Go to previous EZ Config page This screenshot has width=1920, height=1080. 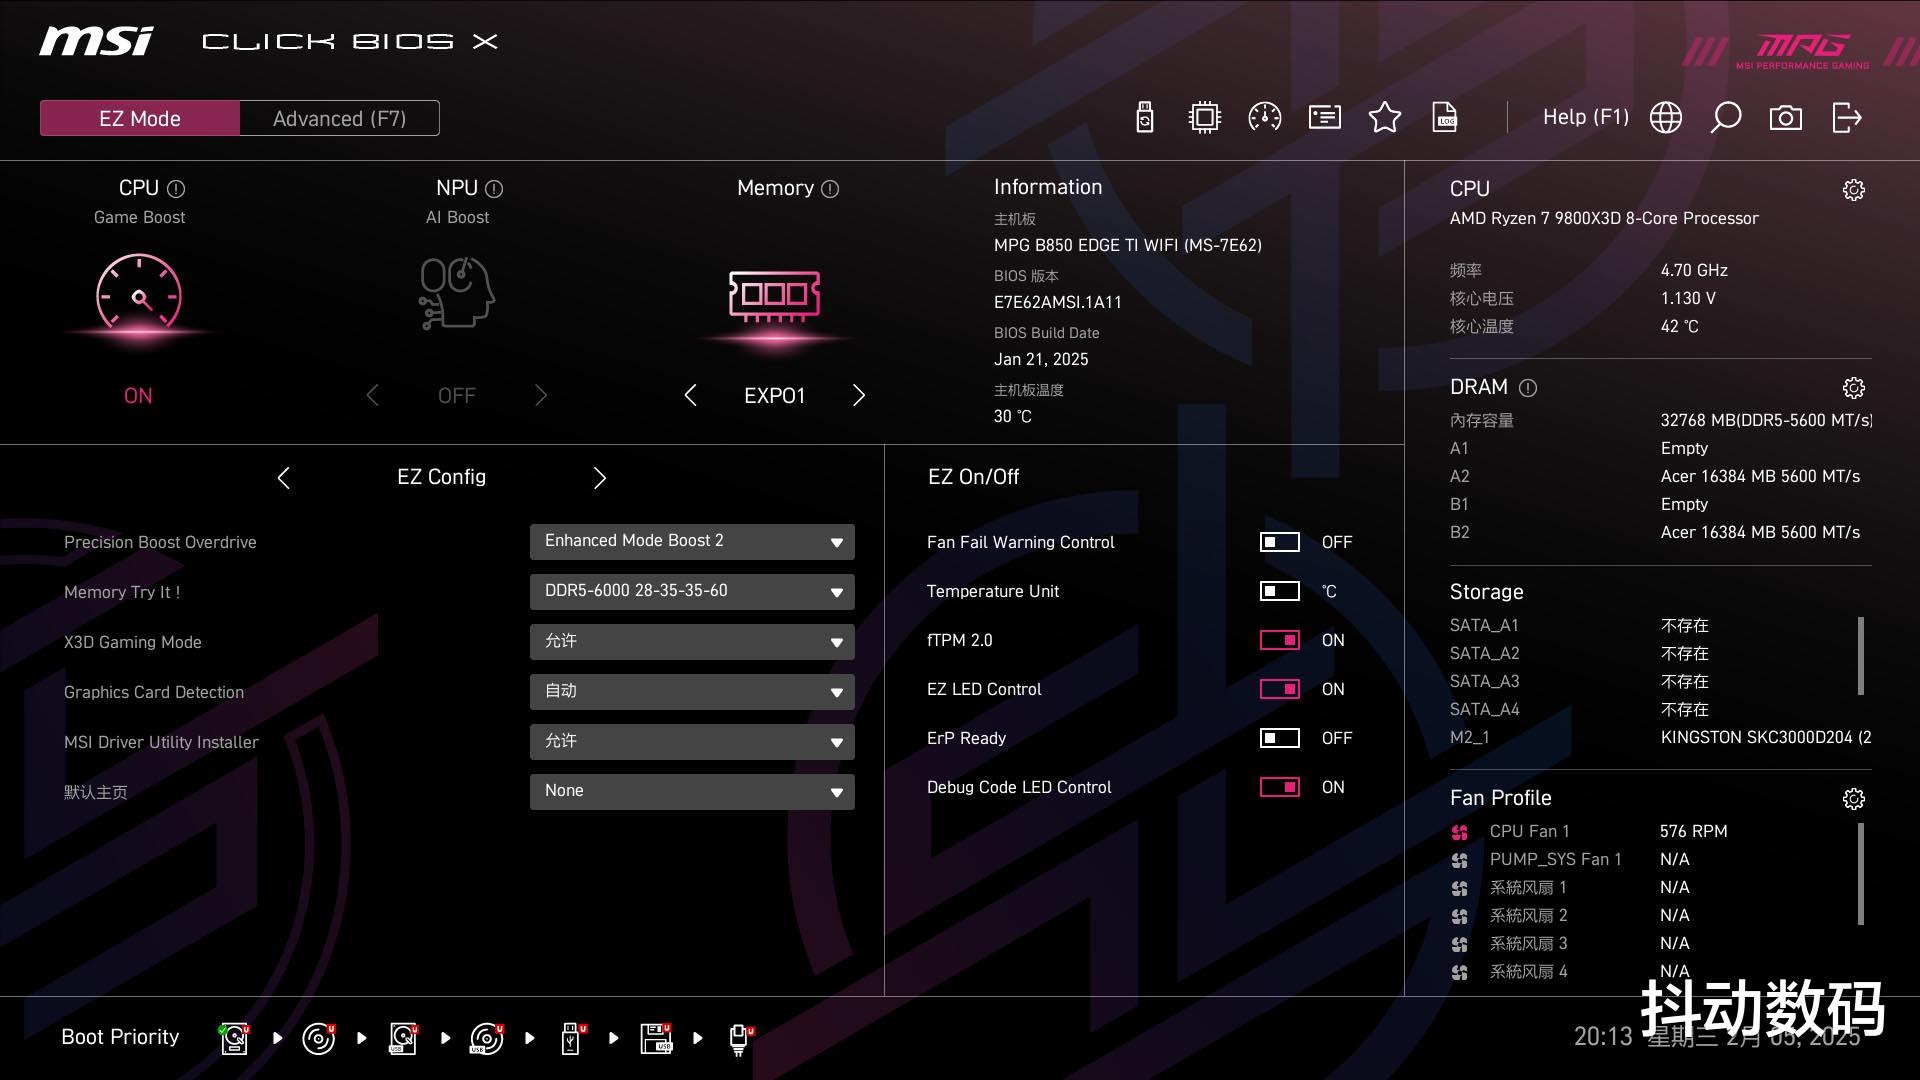pos(283,478)
